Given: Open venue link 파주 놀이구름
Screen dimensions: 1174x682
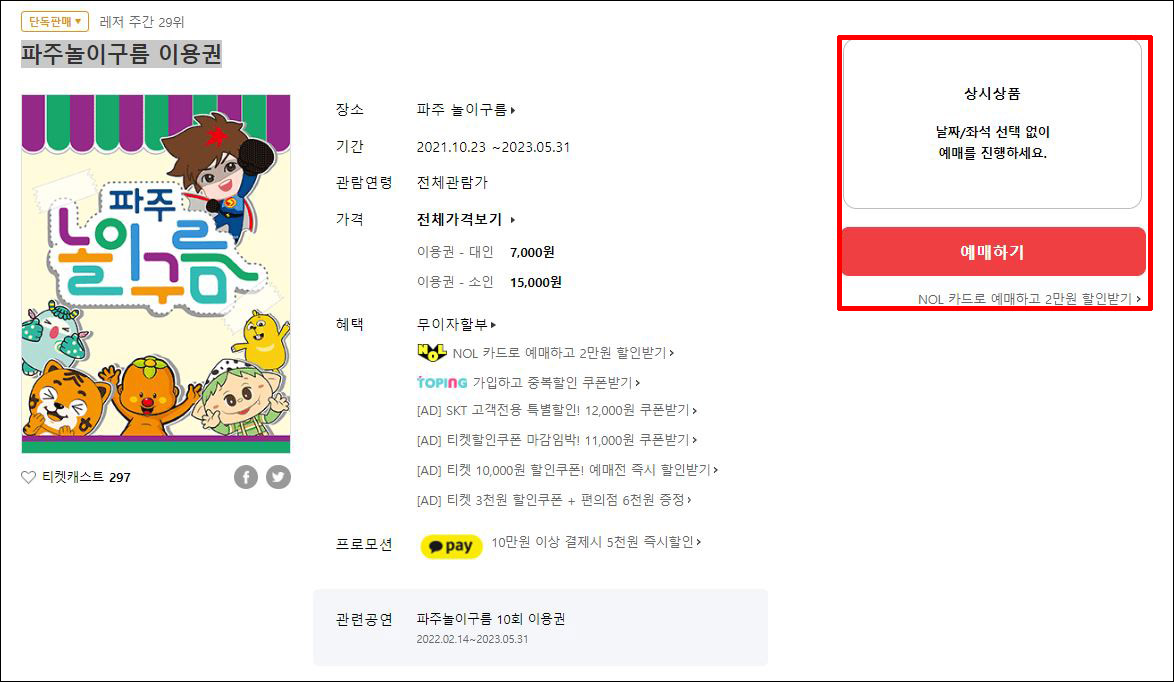Looking at the screenshot, I should point(466,110).
